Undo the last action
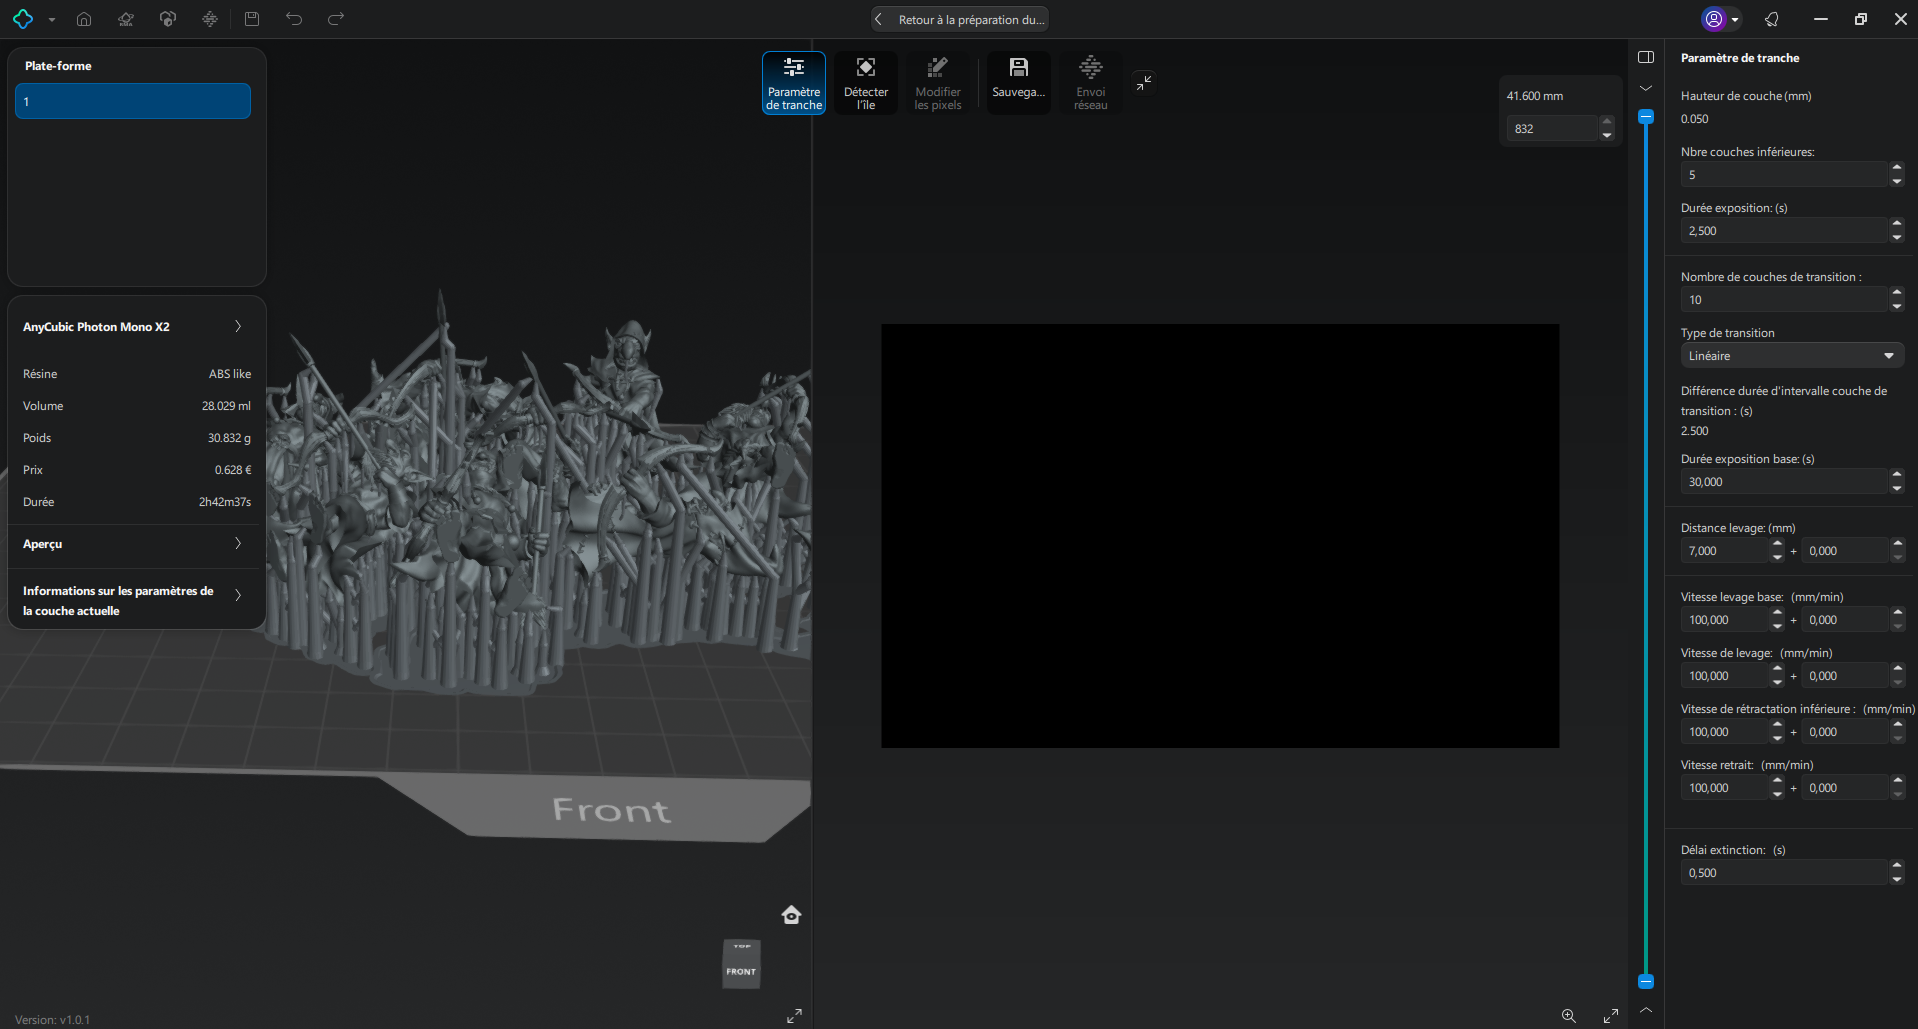The image size is (1918, 1029). click(294, 19)
